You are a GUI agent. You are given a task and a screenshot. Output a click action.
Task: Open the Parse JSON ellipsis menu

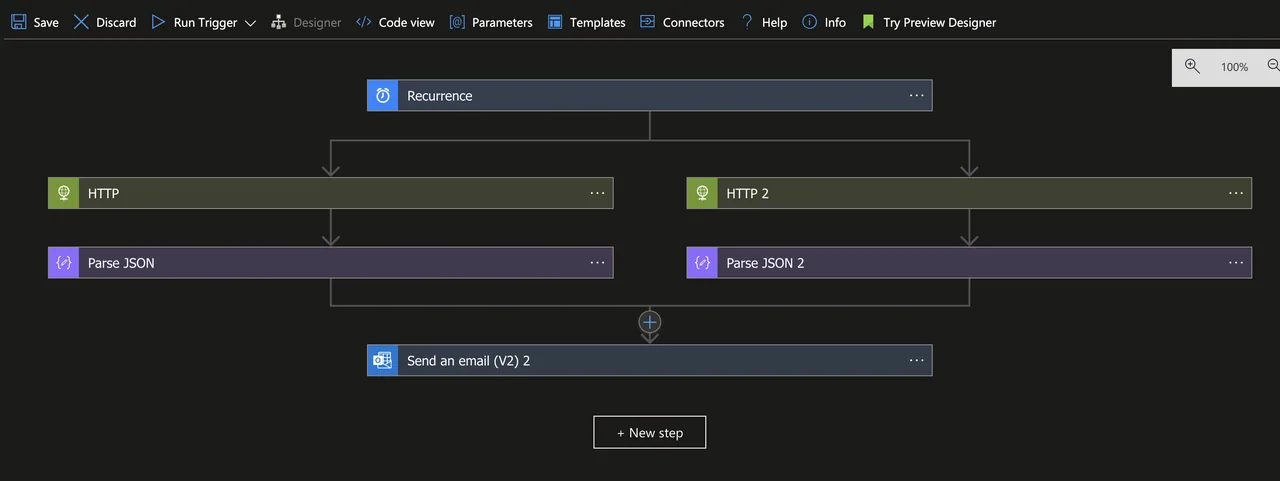coord(597,263)
